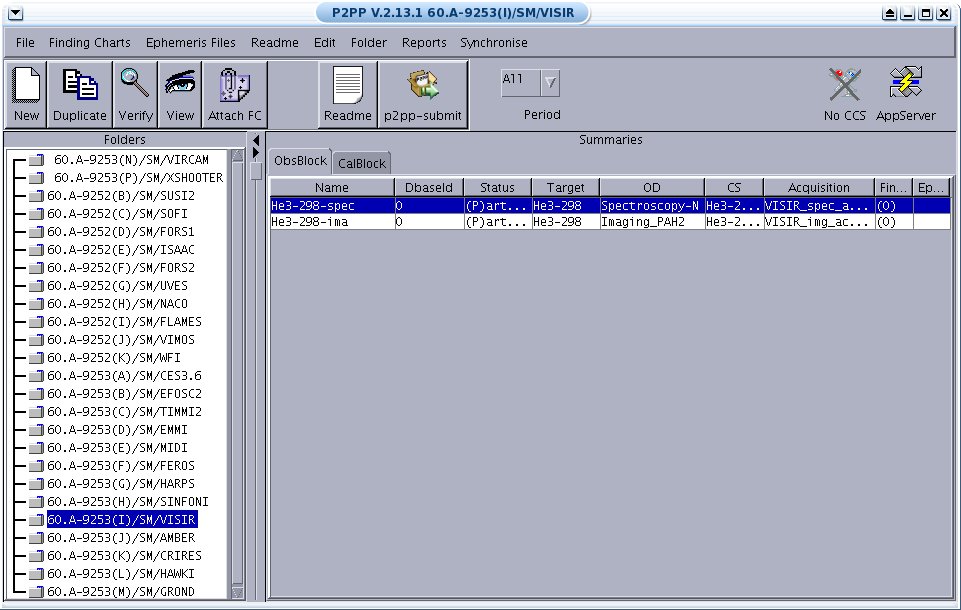Open the Ephemeris Files menu
This screenshot has width=961, height=610.
pyautogui.click(x=191, y=42)
